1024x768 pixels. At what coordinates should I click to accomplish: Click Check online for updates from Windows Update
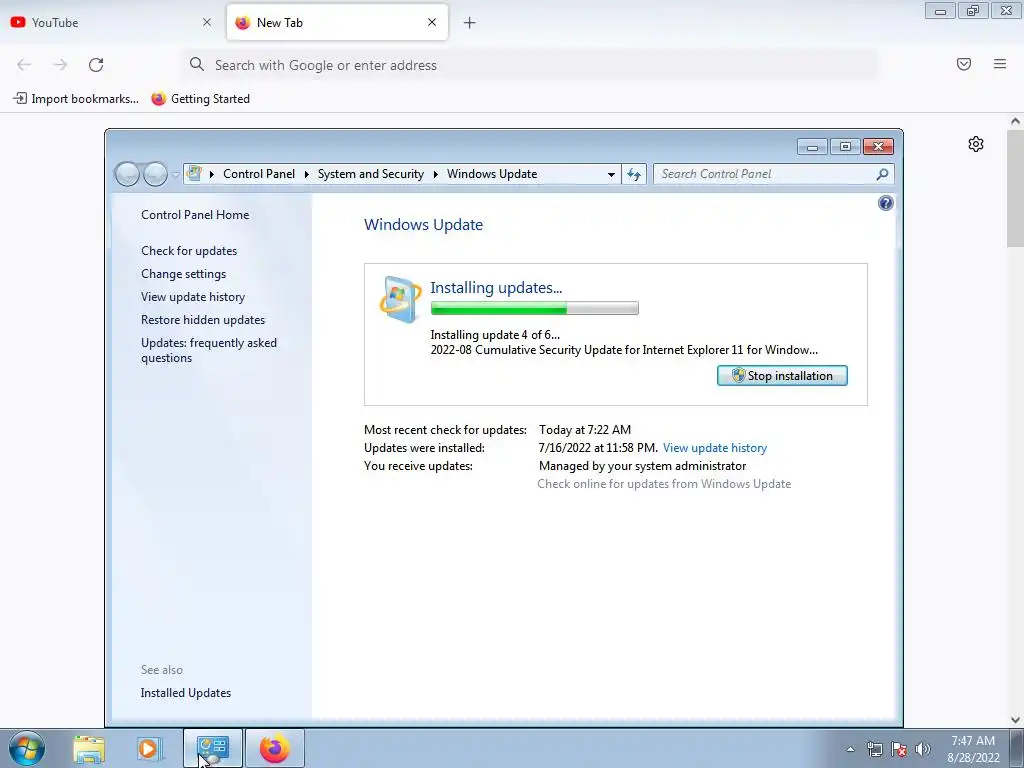664,484
